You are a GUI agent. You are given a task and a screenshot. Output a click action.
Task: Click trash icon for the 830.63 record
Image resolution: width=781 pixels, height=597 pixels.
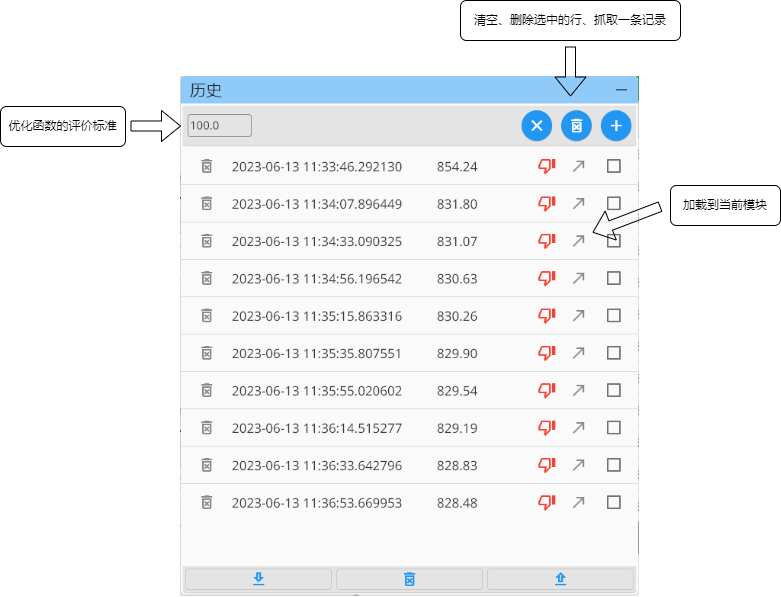click(x=207, y=278)
